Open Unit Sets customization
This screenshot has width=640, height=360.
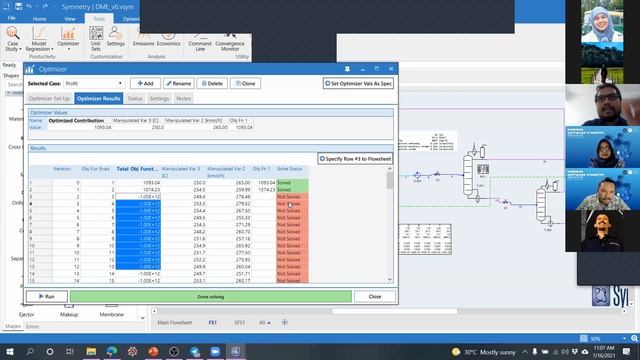coord(96,39)
